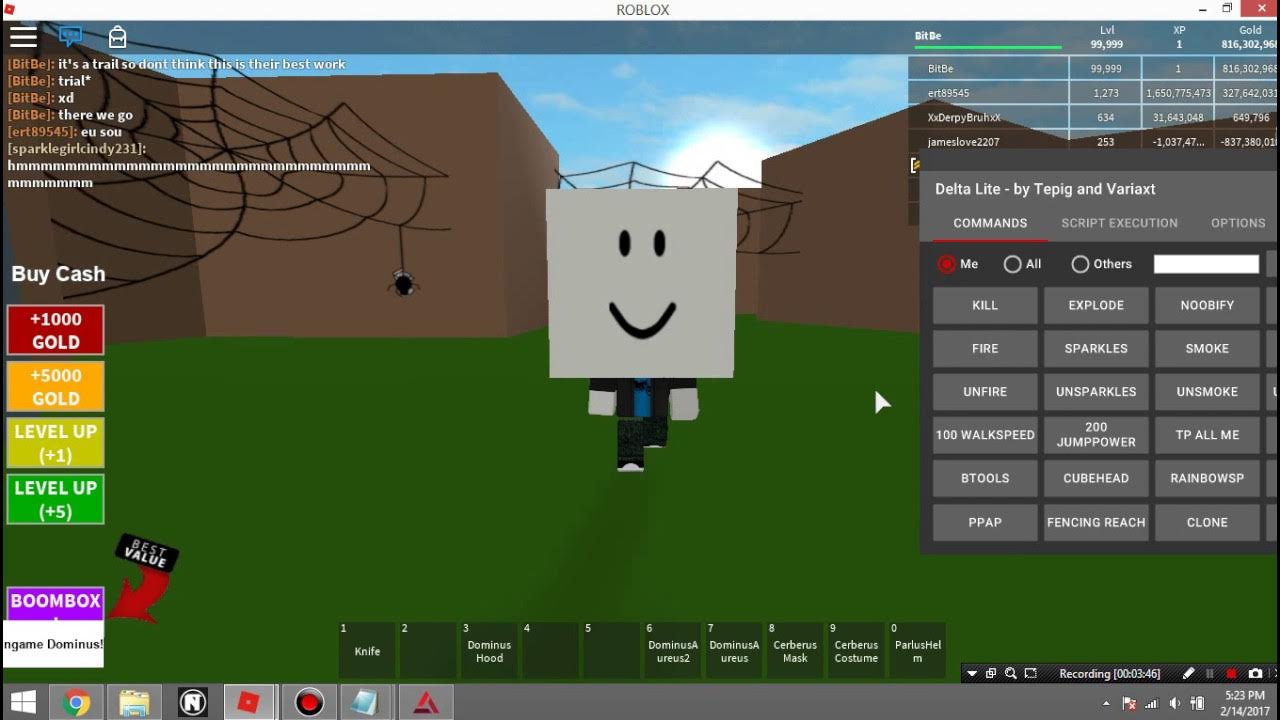Viewport: 1280px width, 720px height.
Task: Select the Others target radio button
Action: tap(1080, 264)
